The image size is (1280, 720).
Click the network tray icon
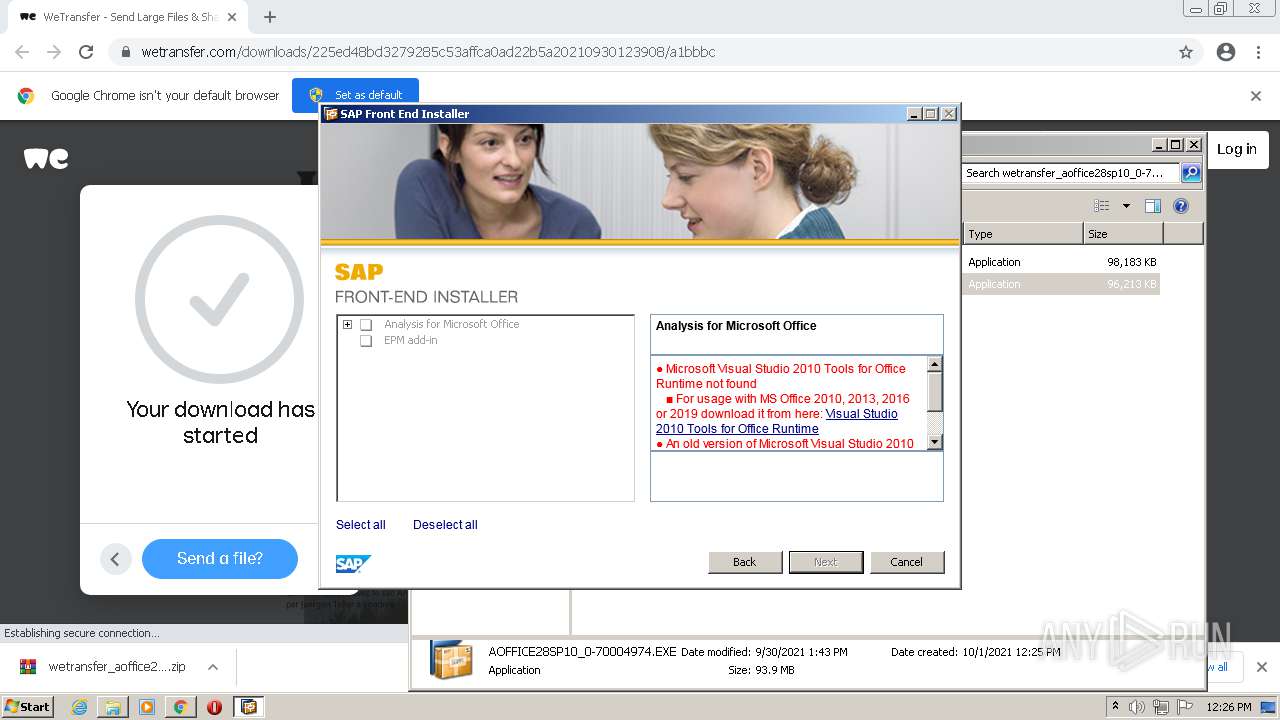pyautogui.click(x=1161, y=707)
